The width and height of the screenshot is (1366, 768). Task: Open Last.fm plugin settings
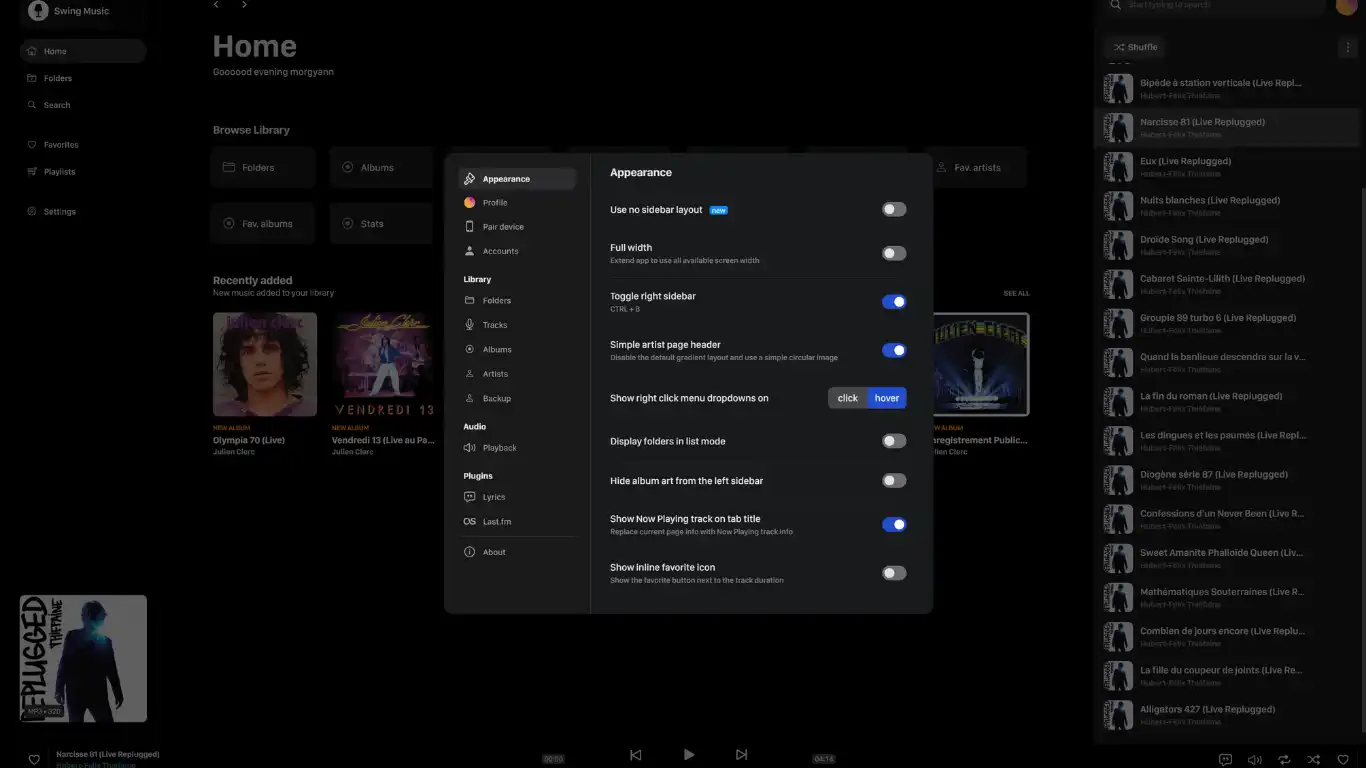point(496,522)
